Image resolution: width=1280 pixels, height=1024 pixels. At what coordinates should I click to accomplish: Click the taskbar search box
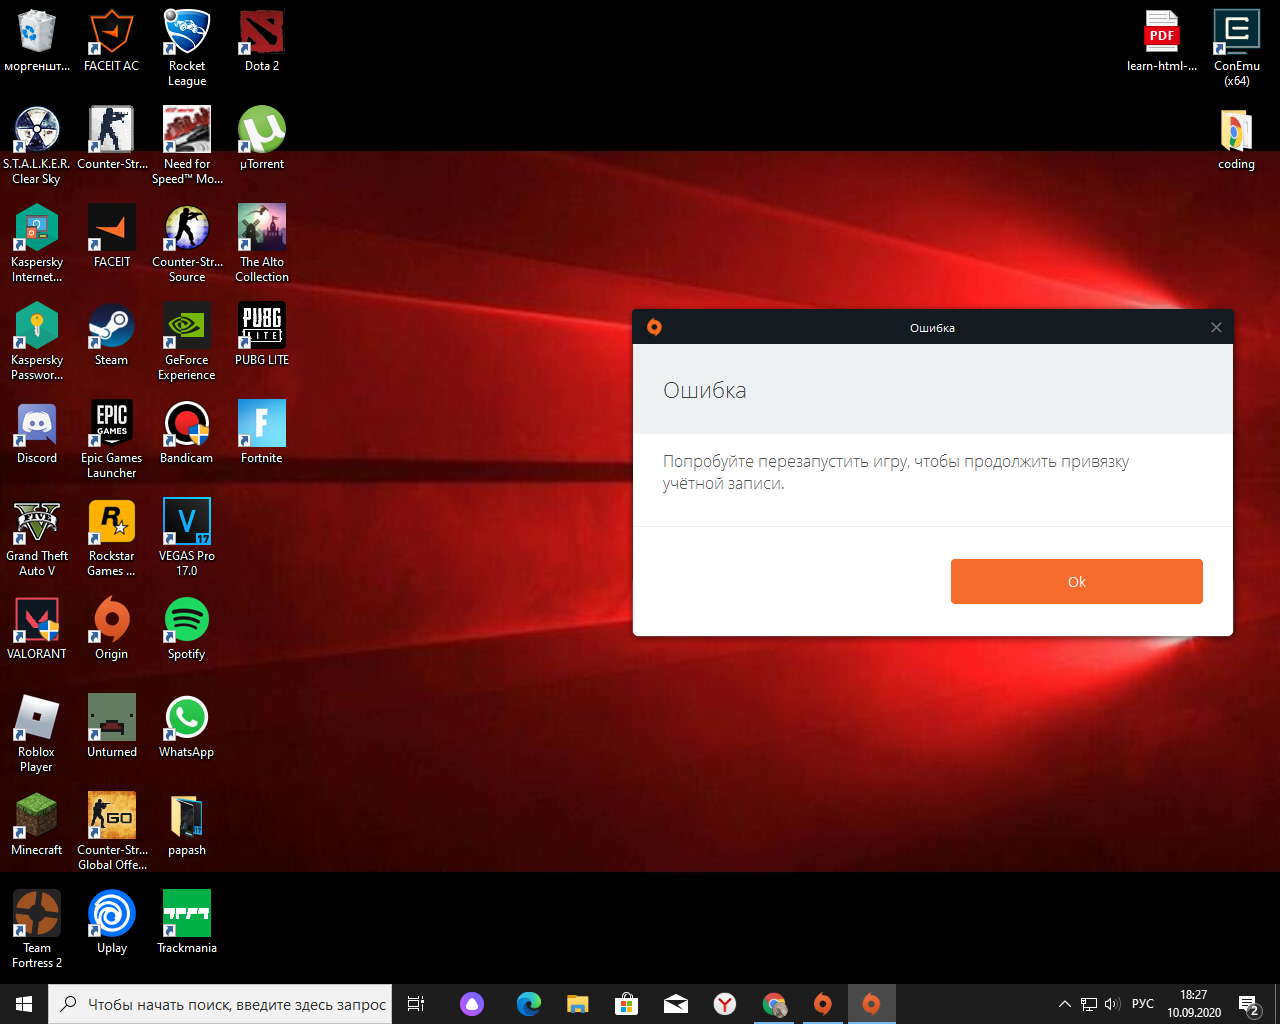tap(220, 1004)
